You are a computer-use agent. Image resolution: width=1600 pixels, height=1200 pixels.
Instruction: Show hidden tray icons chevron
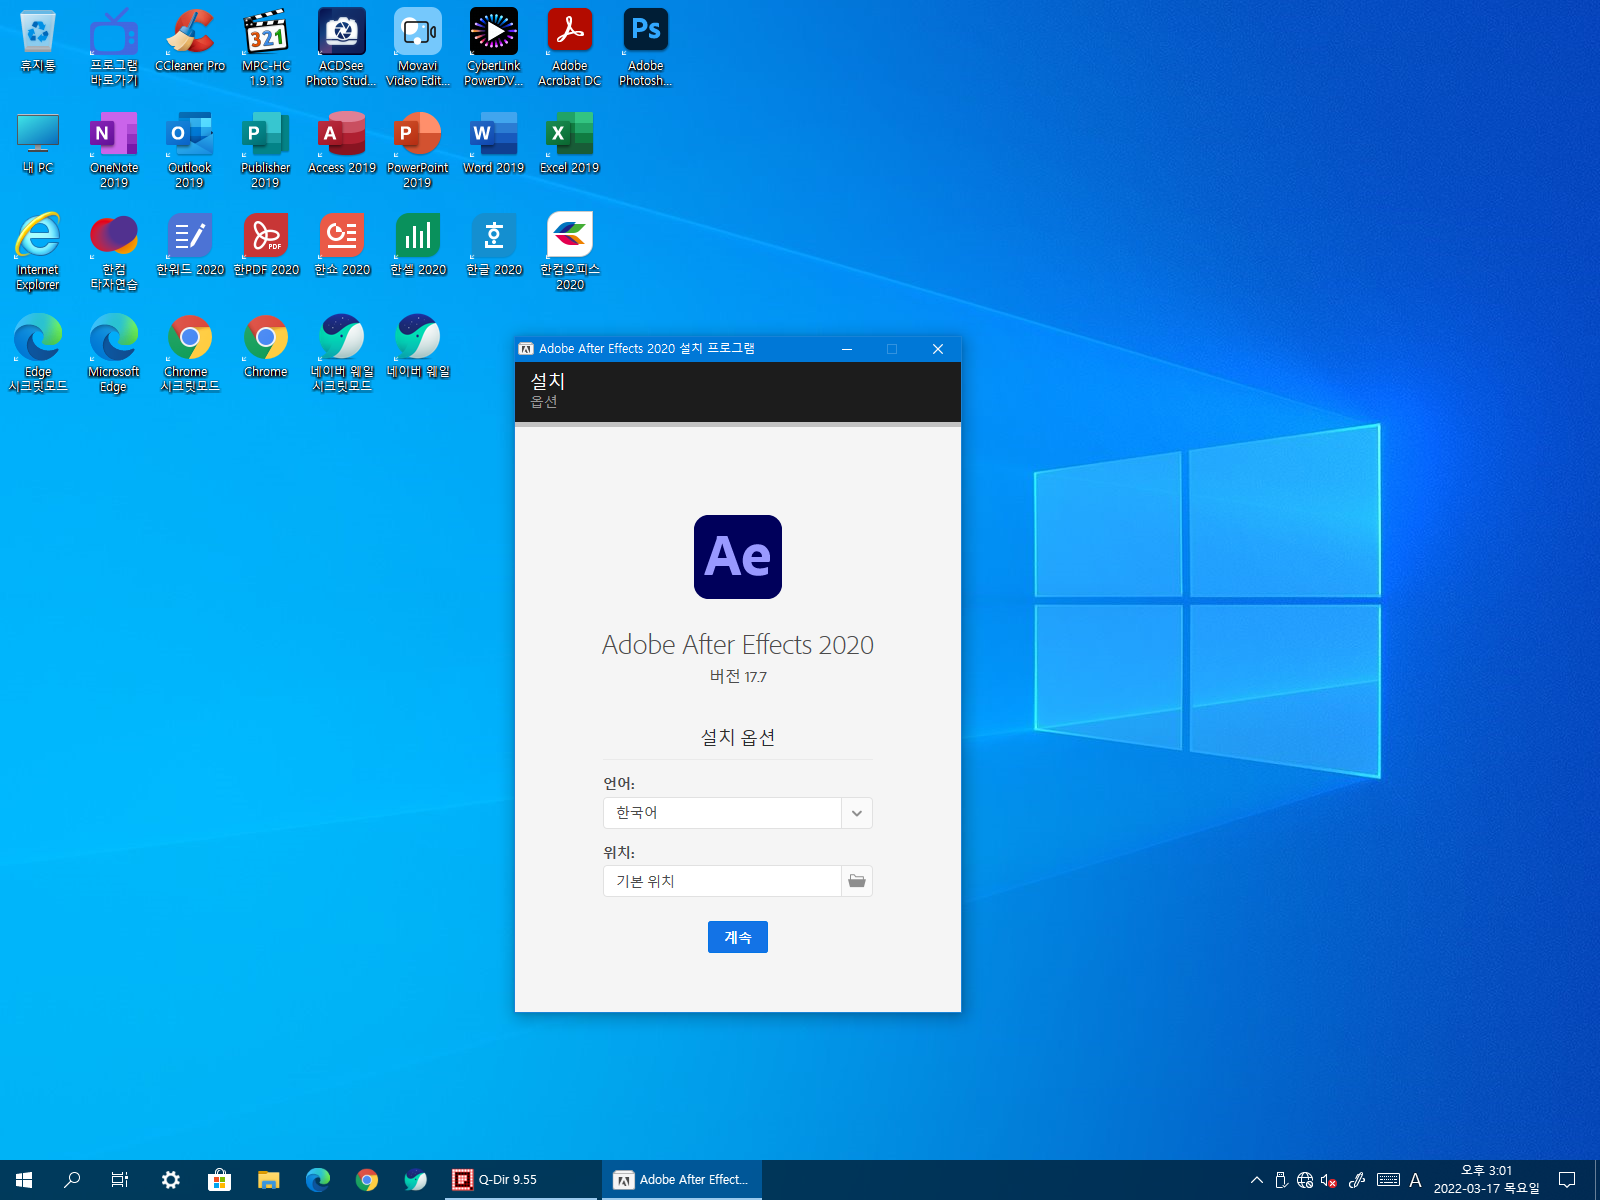point(1257,1180)
